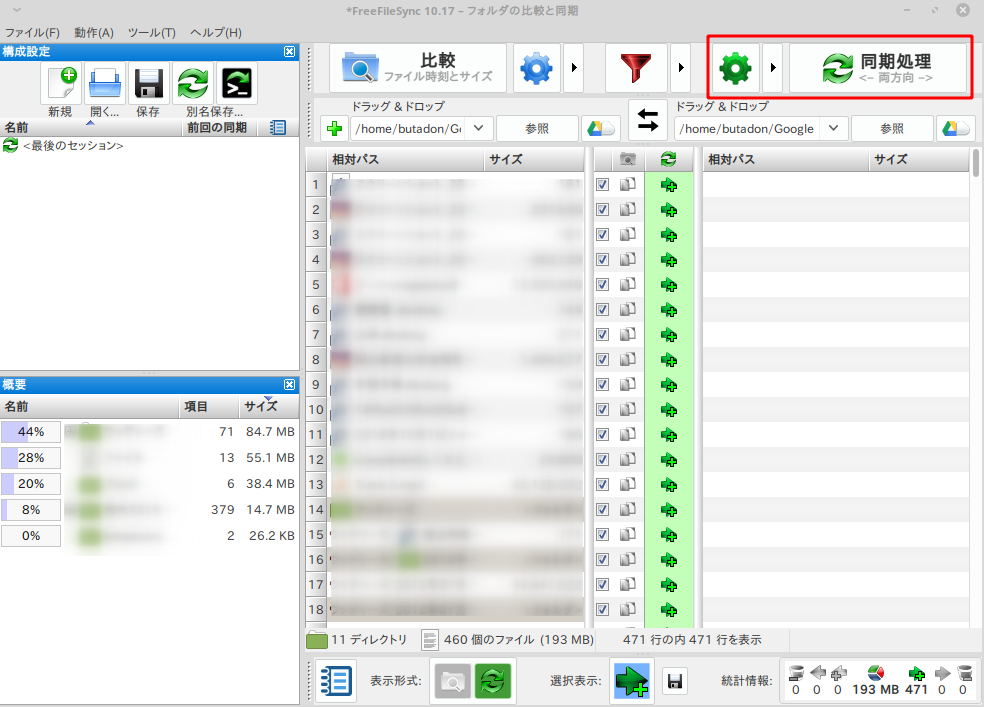Click left folder path input field
Image resolution: width=984 pixels, height=707 pixels.
(x=409, y=129)
